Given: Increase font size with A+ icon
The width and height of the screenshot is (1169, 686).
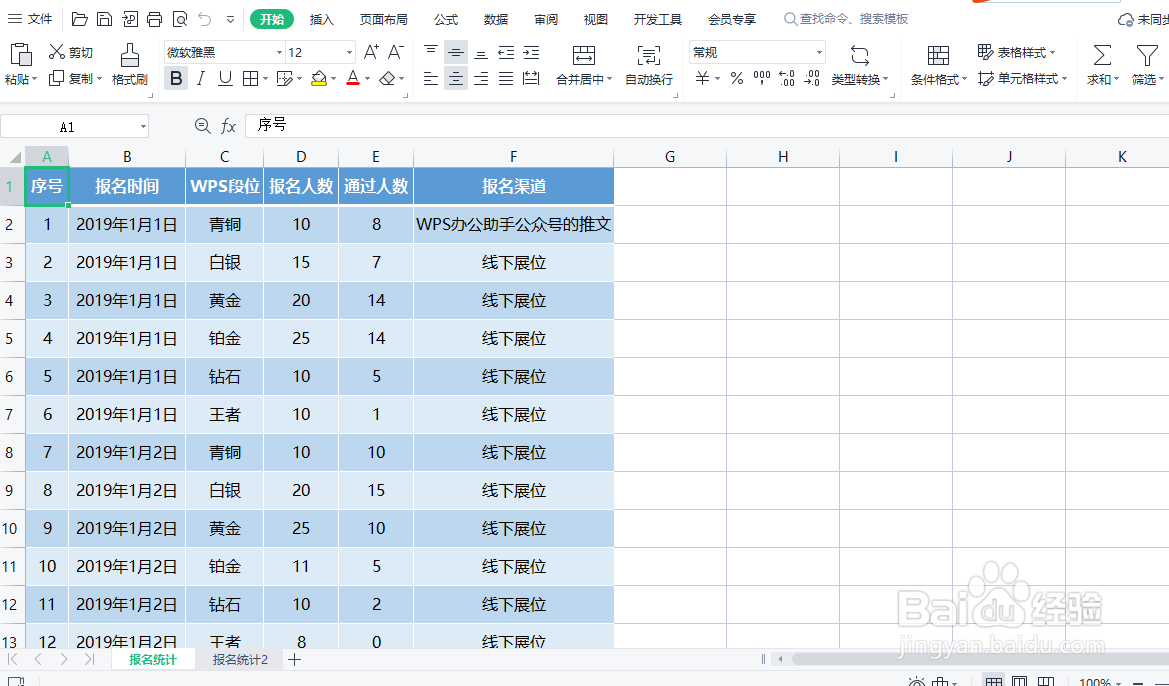Looking at the screenshot, I should (x=371, y=52).
